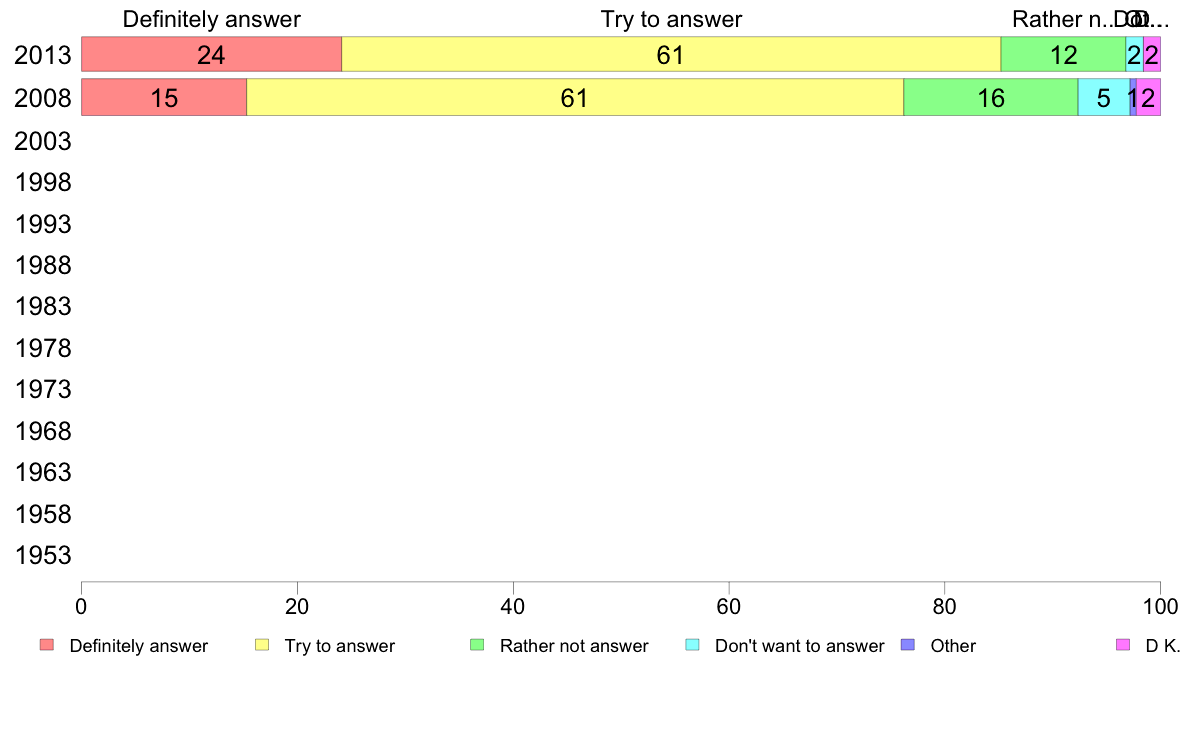
Task: Click the 2003 year label
Action: (42, 141)
